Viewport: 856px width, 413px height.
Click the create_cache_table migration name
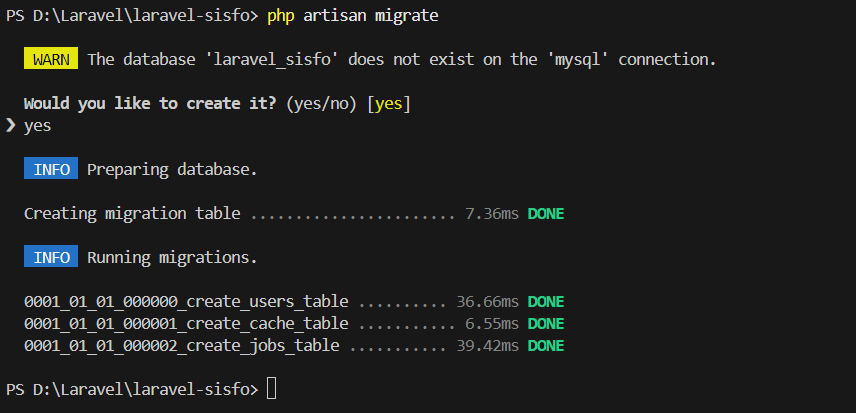186,323
